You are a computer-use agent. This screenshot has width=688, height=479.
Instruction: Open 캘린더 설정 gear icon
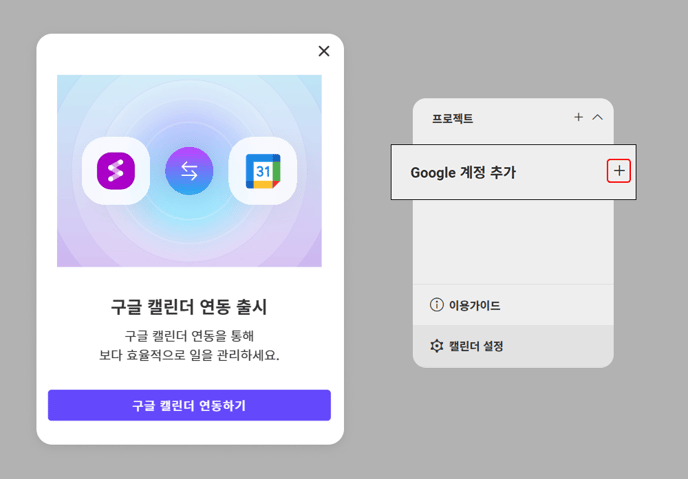pos(437,346)
